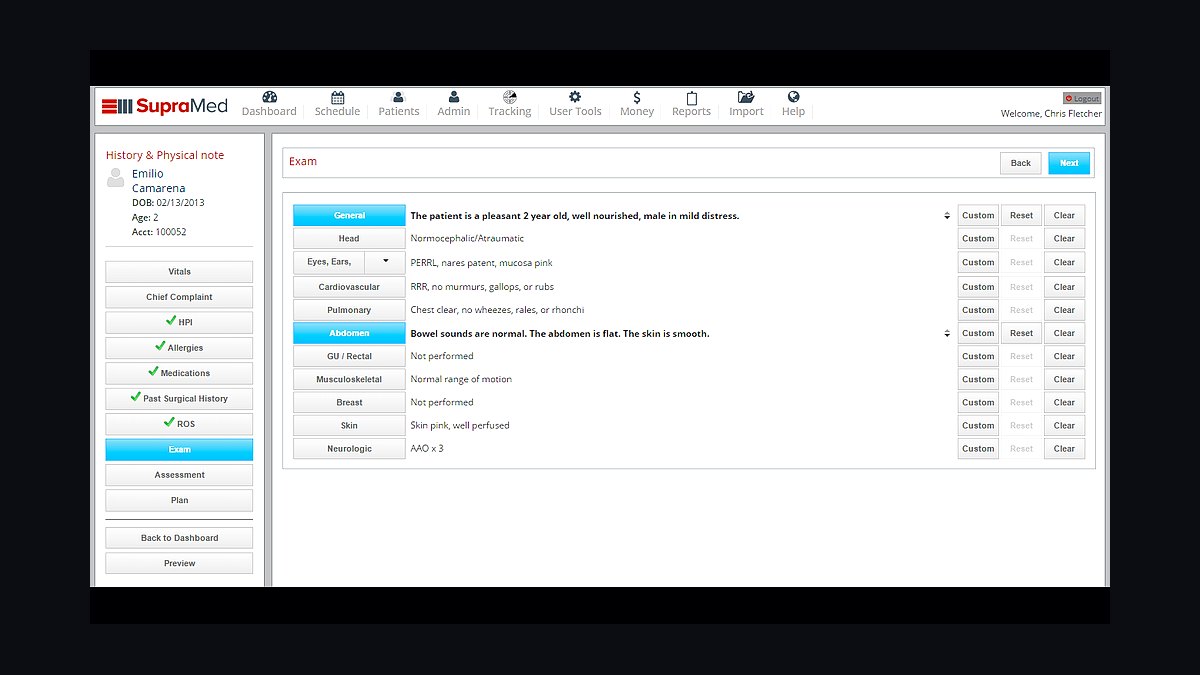Click the patient avatar icon
The image size is (1200, 675).
(x=116, y=178)
